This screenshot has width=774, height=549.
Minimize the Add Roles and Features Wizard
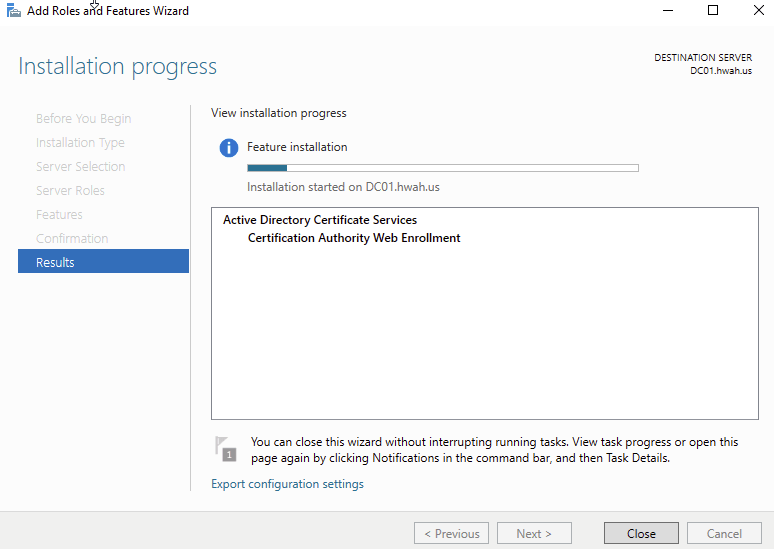[x=666, y=11]
